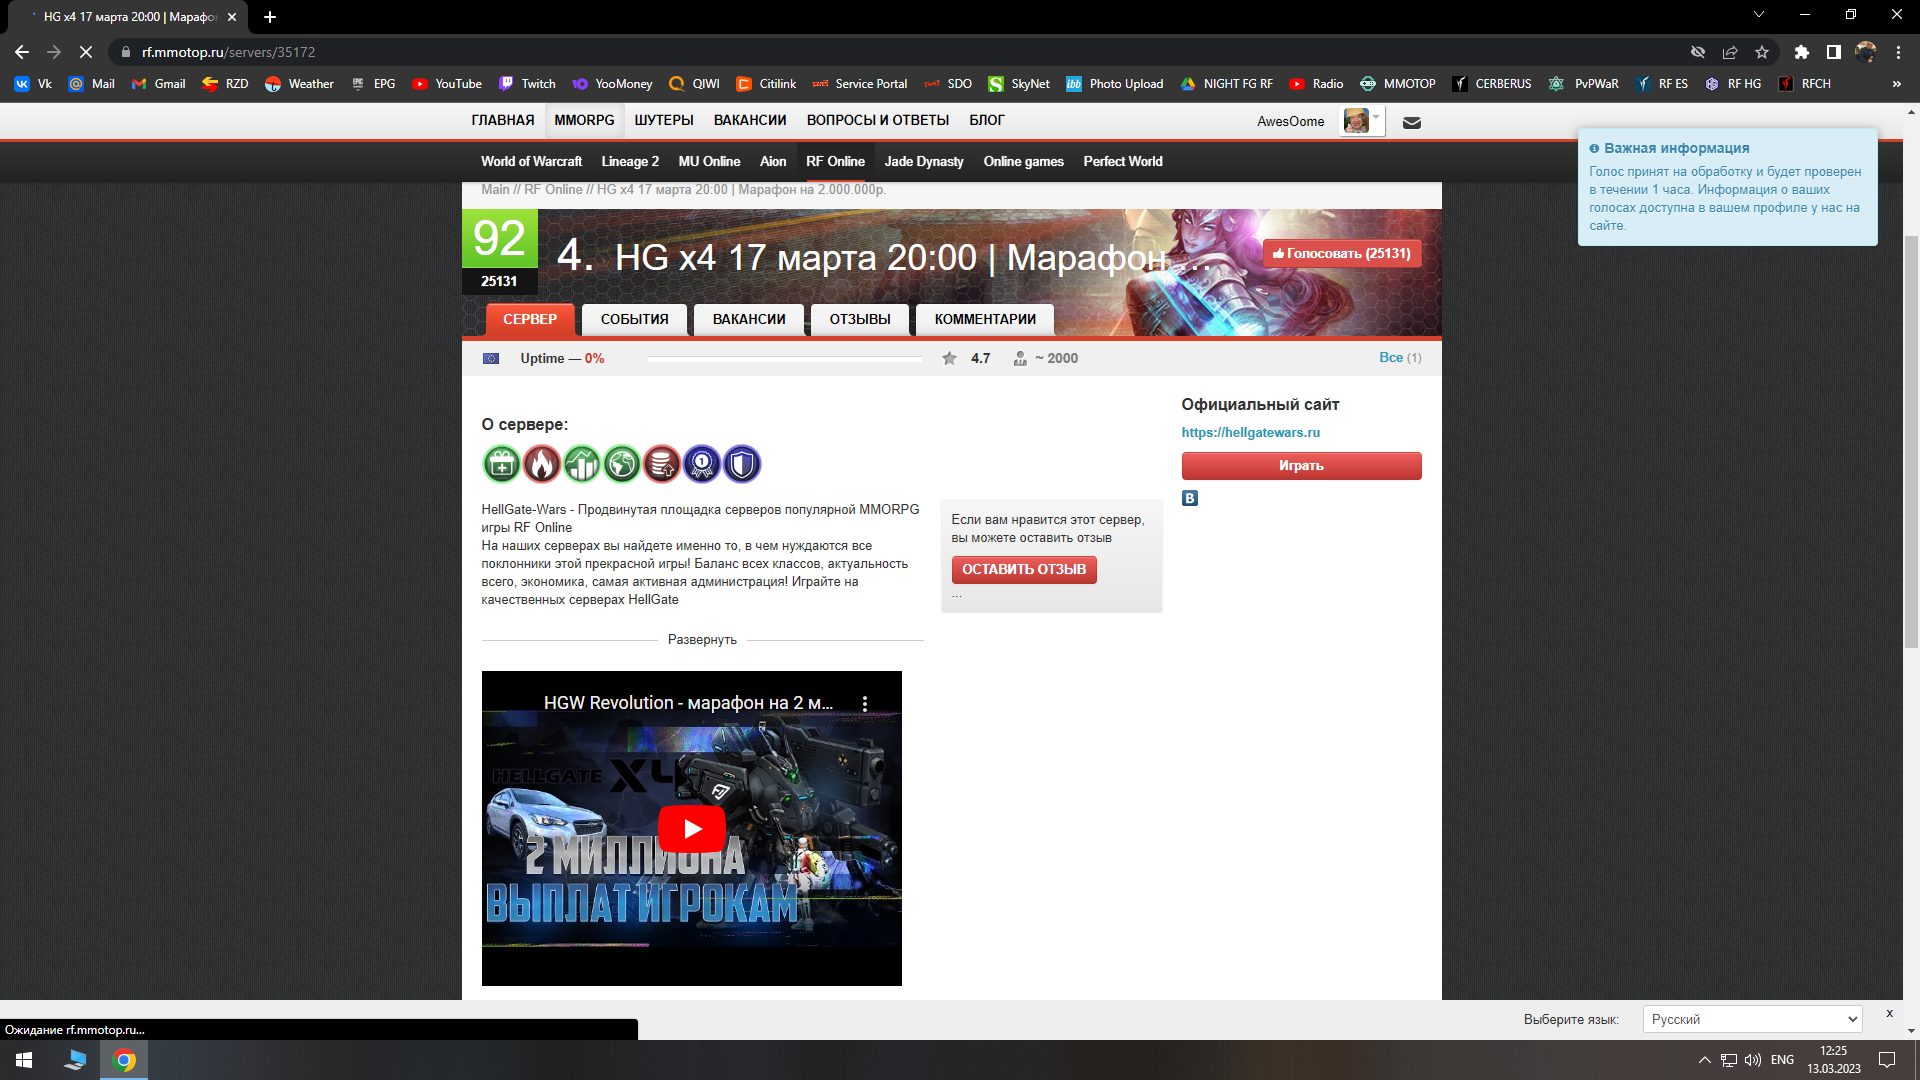Click the green bar chart server icon
The width and height of the screenshot is (1920, 1080).
[x=582, y=464]
